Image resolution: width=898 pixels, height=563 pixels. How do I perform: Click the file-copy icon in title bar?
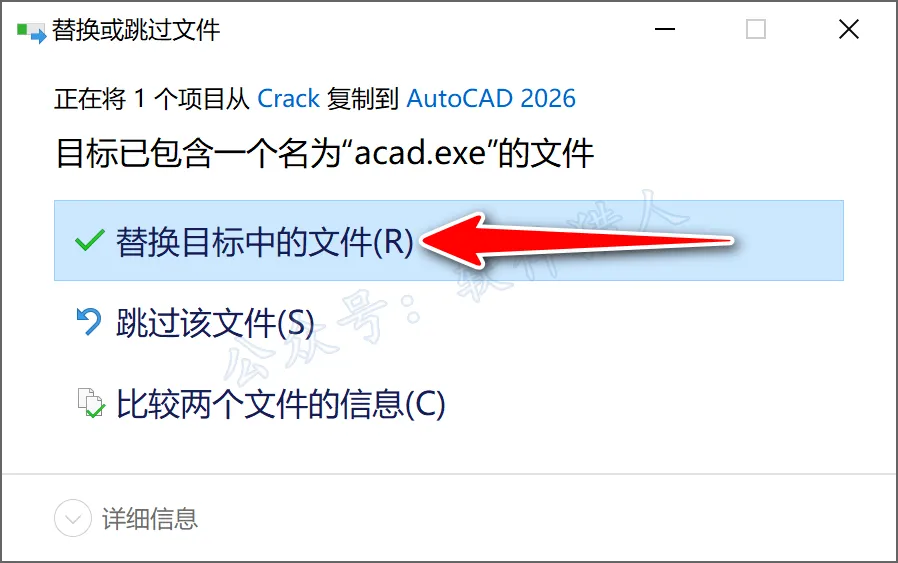click(31, 32)
